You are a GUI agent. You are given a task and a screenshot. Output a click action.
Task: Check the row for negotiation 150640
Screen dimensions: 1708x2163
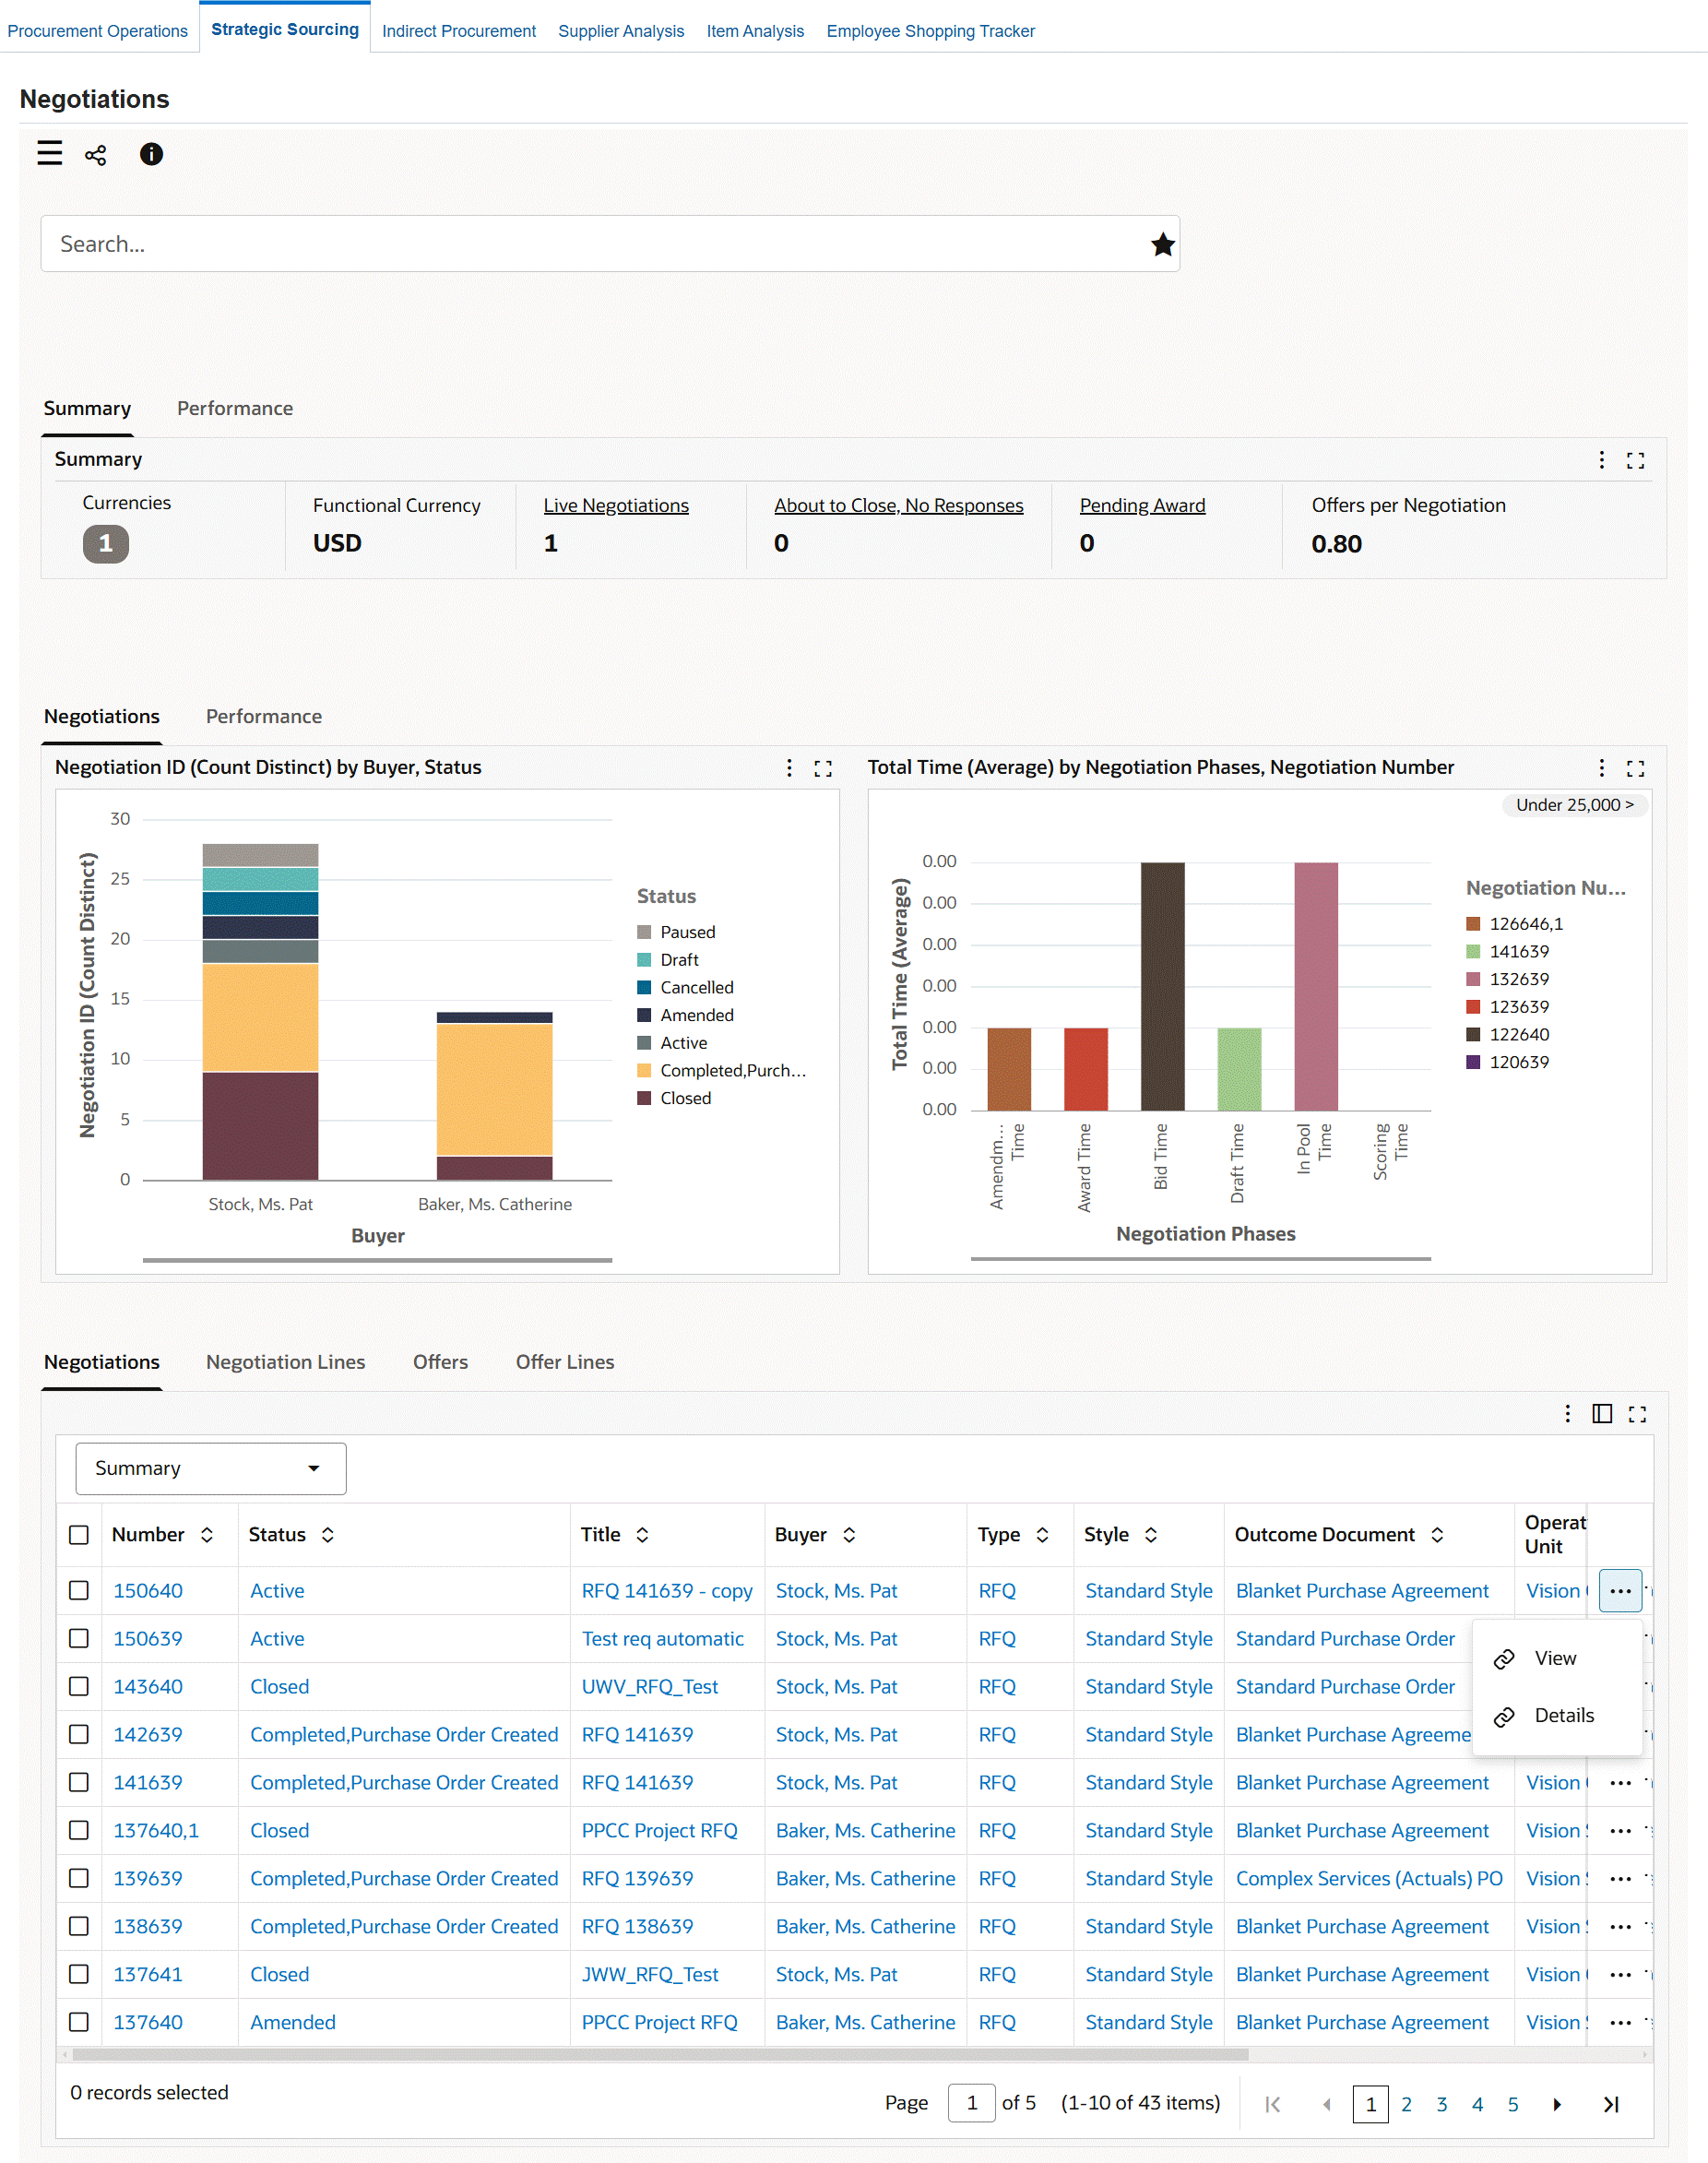(79, 1590)
